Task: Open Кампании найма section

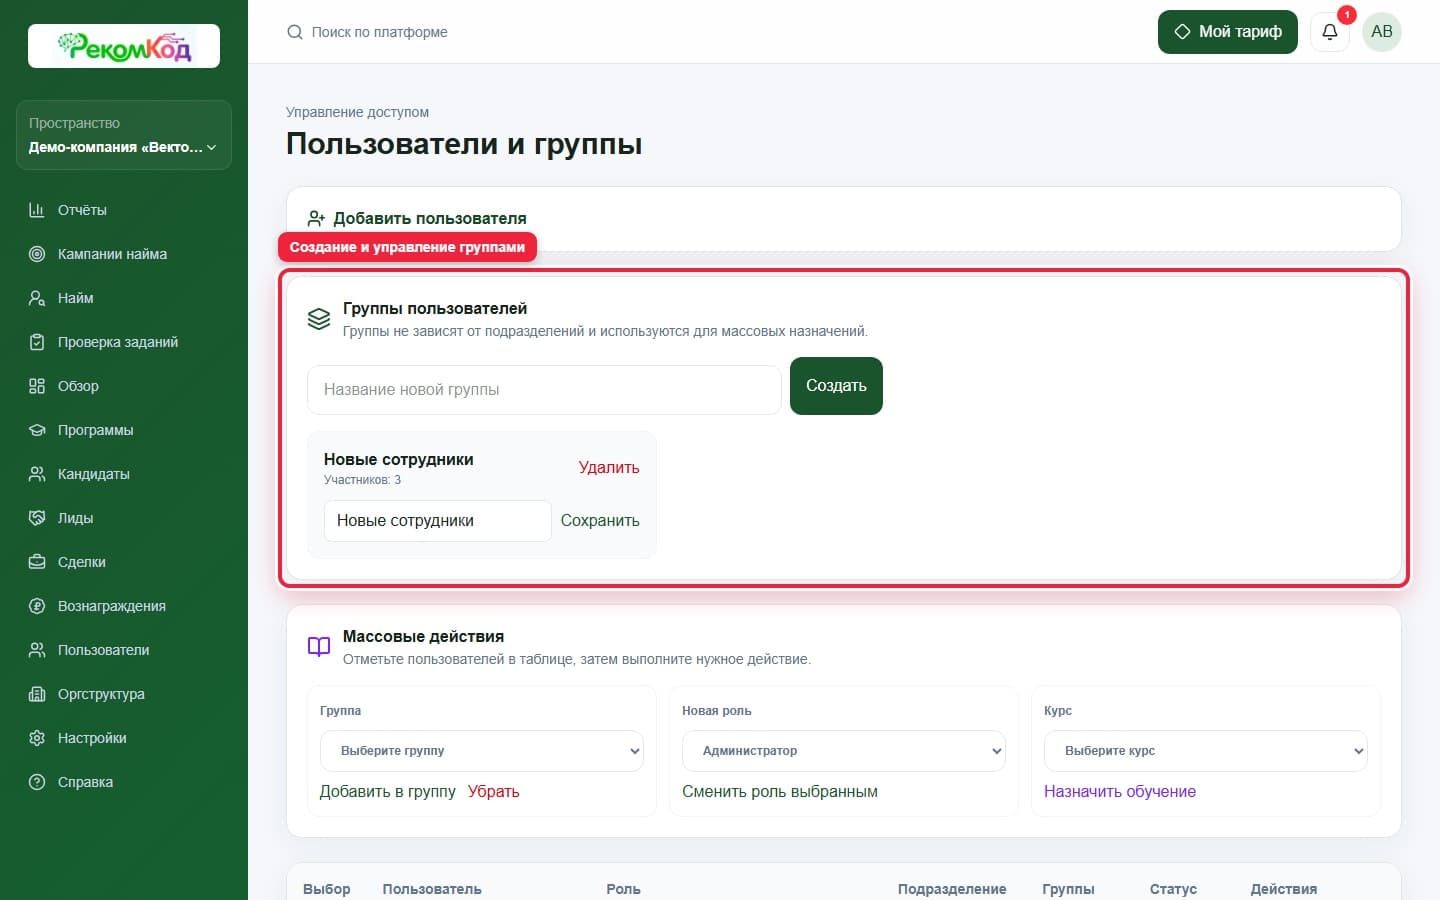Action: [x=124, y=254]
